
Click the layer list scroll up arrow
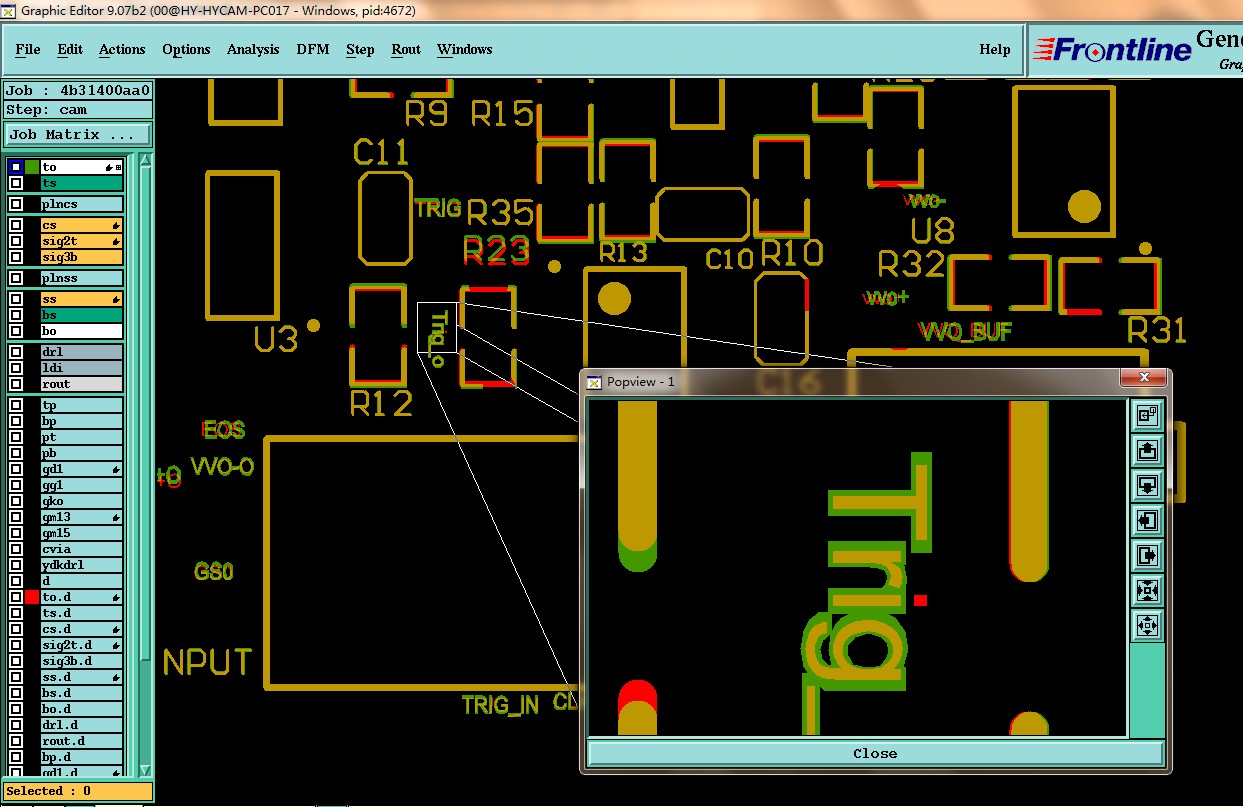[x=145, y=162]
